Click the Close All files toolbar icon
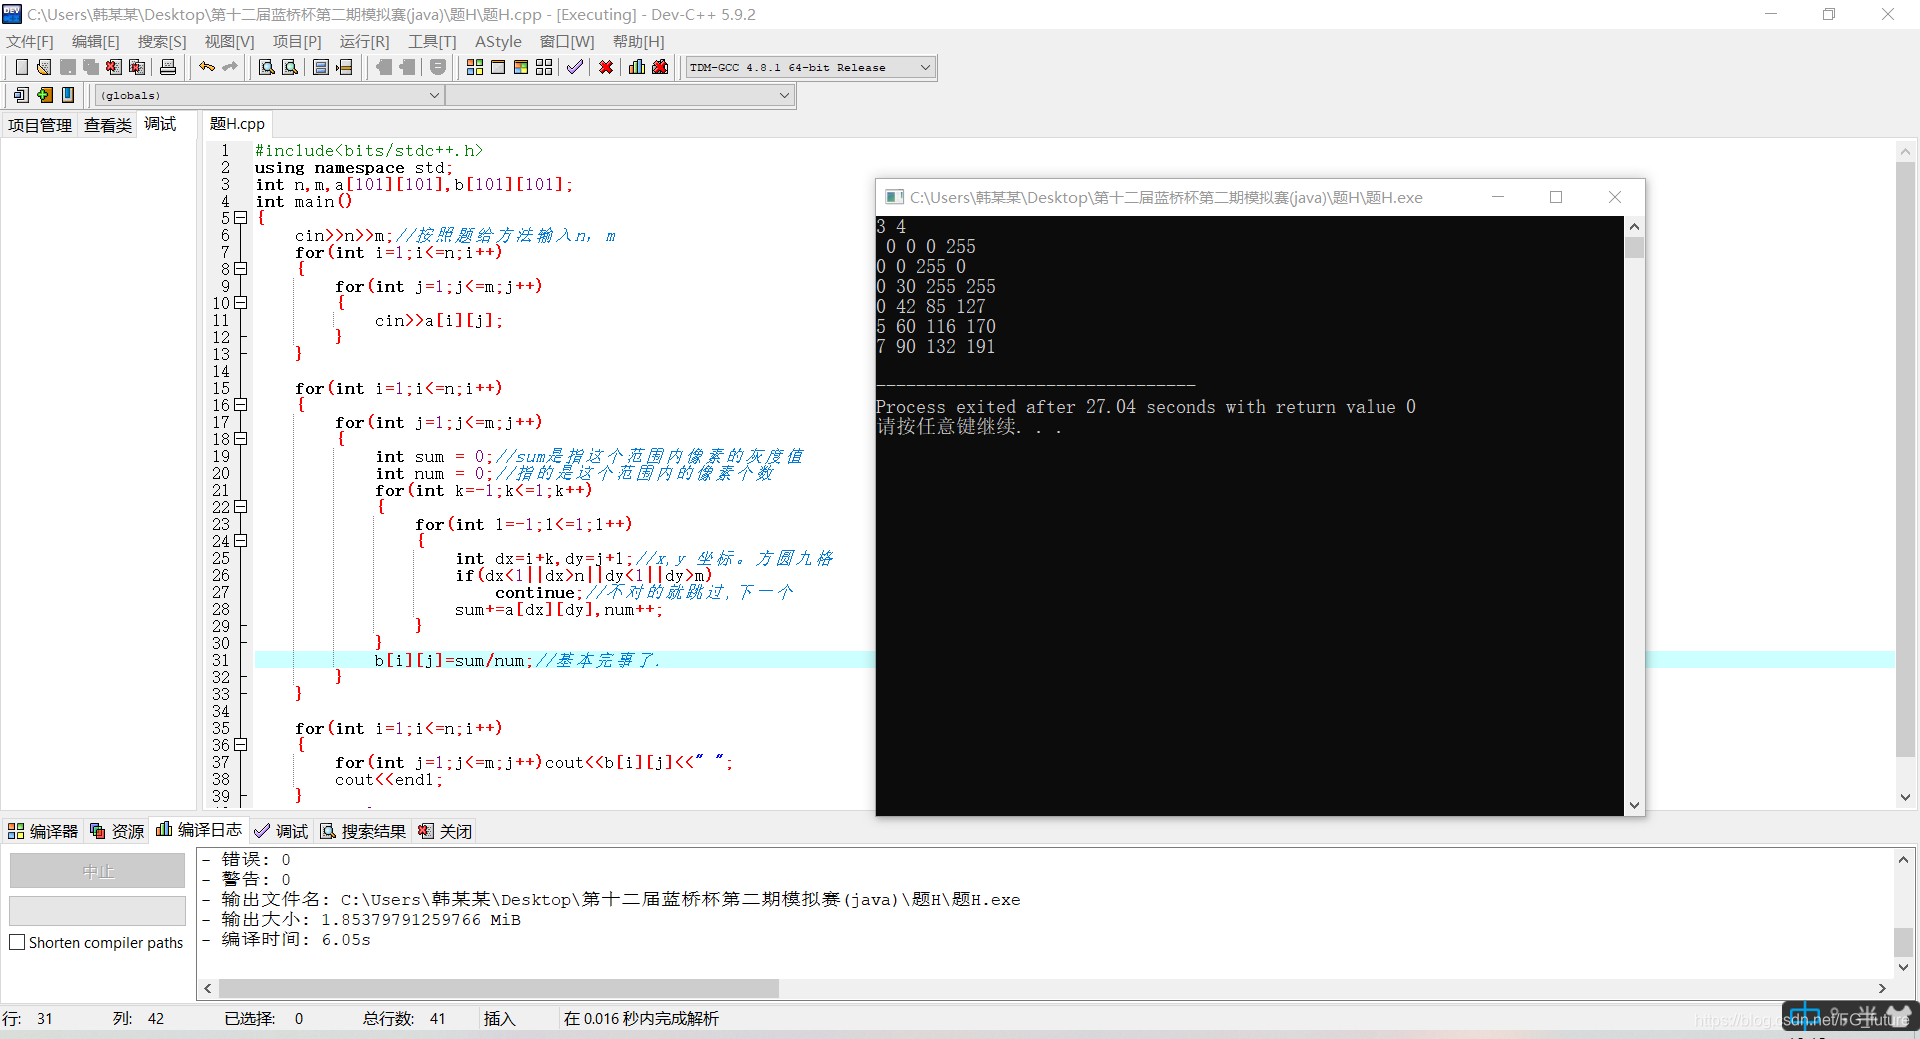This screenshot has width=1920, height=1039. click(138, 67)
